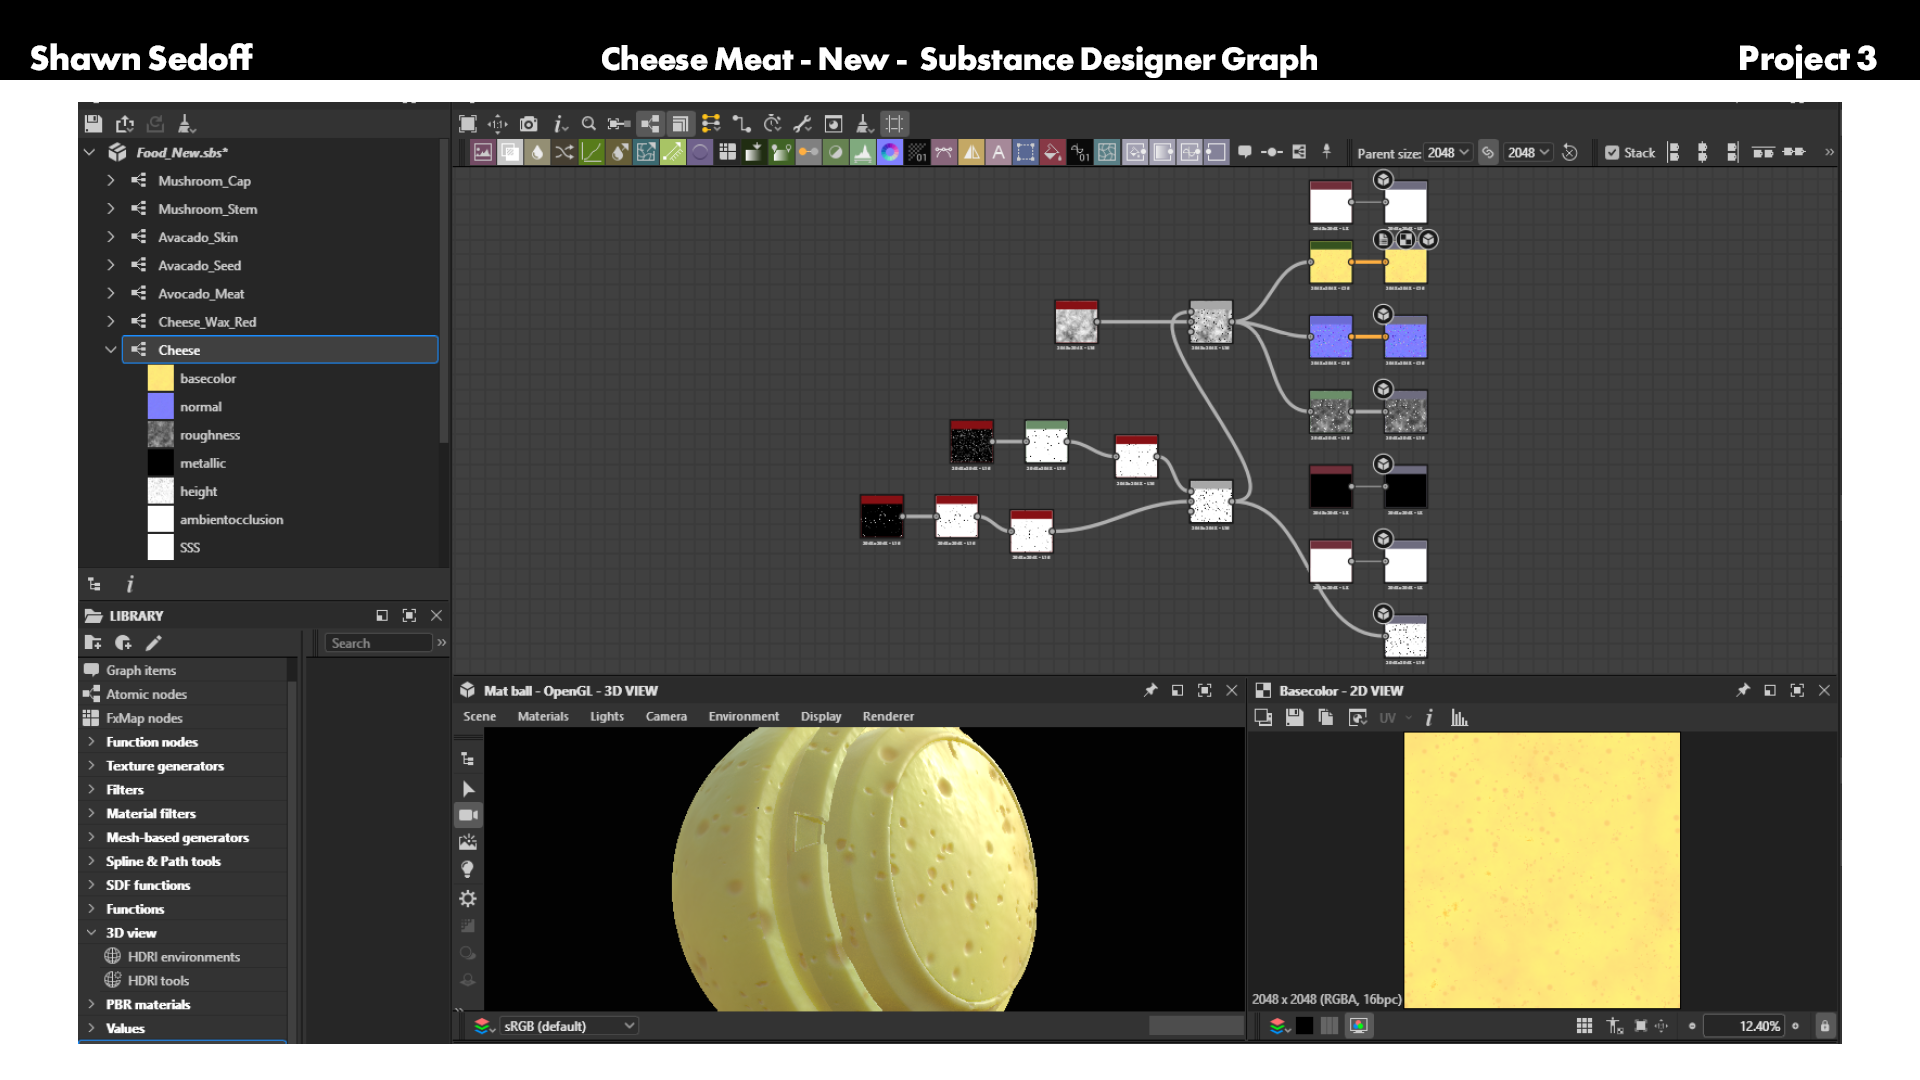
Task: Add a Bitmap node from the node toolbar
Action: tap(483, 152)
